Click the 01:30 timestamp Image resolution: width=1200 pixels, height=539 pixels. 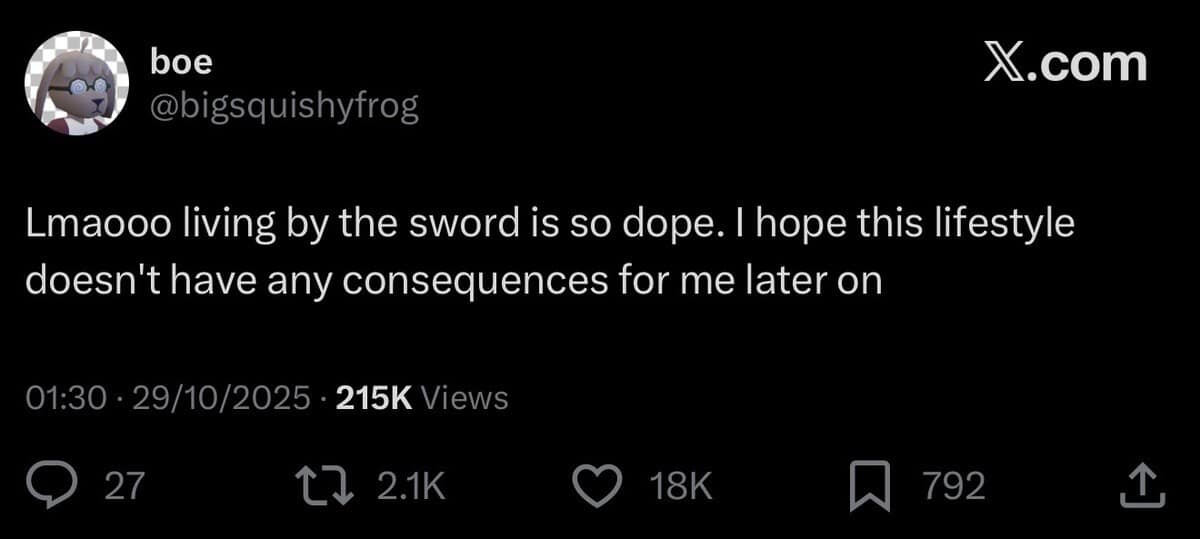65,398
